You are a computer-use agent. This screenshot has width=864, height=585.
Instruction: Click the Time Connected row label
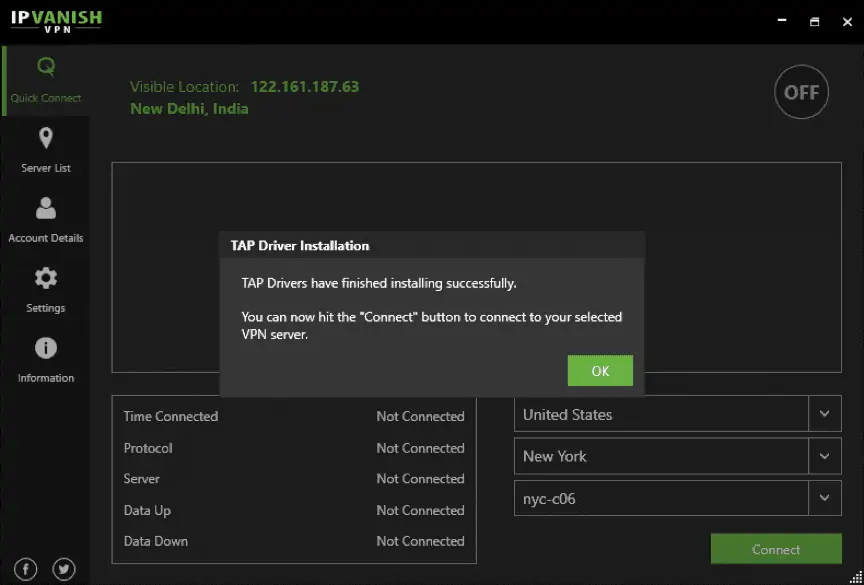pos(171,416)
